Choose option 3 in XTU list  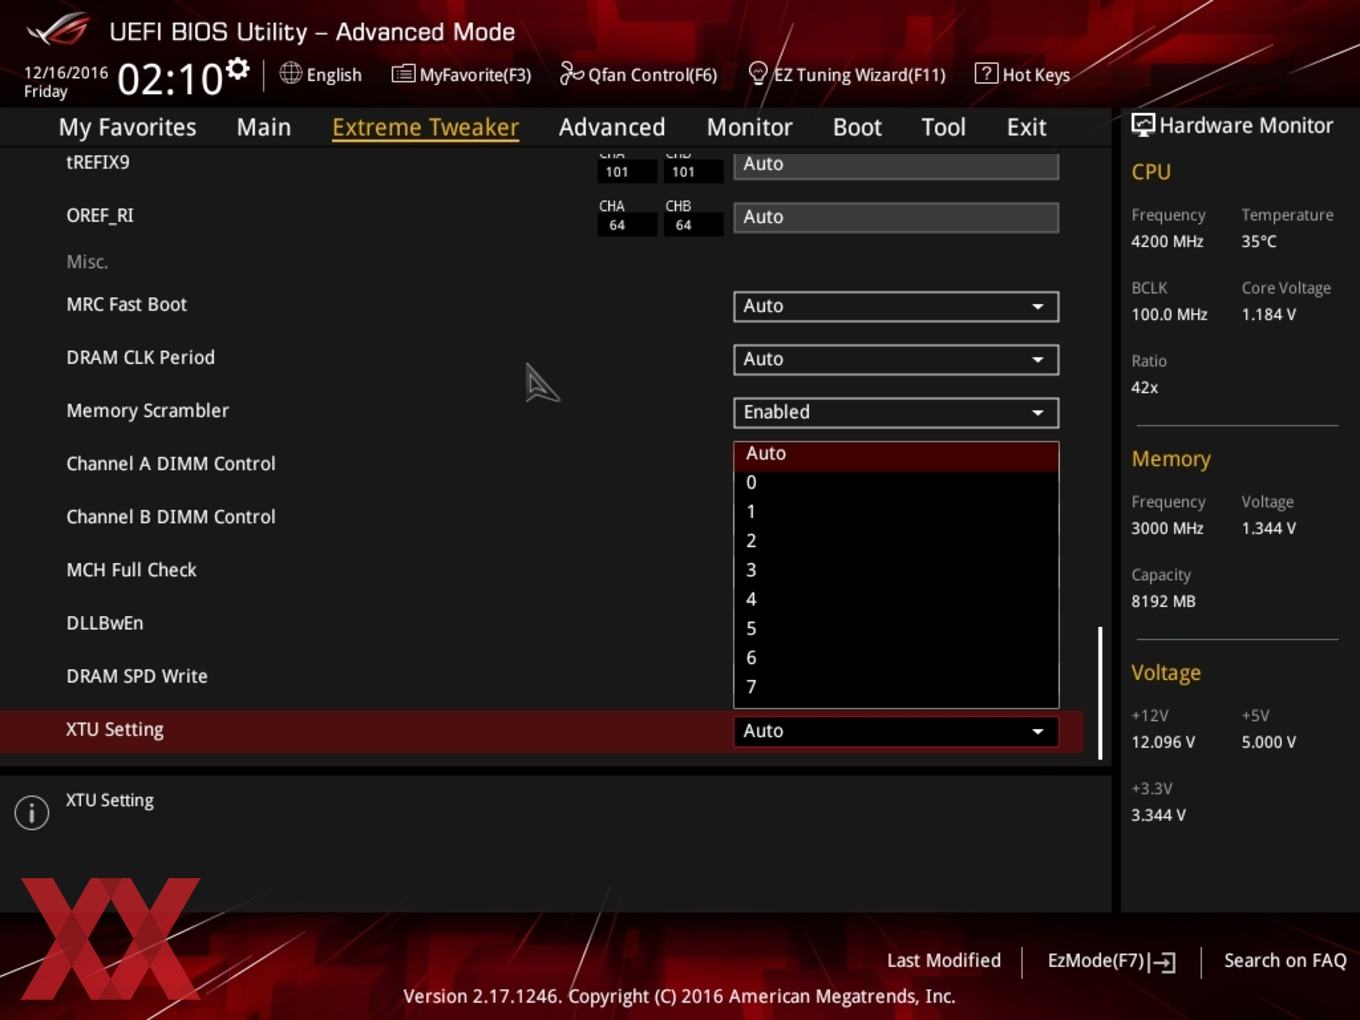(896, 570)
